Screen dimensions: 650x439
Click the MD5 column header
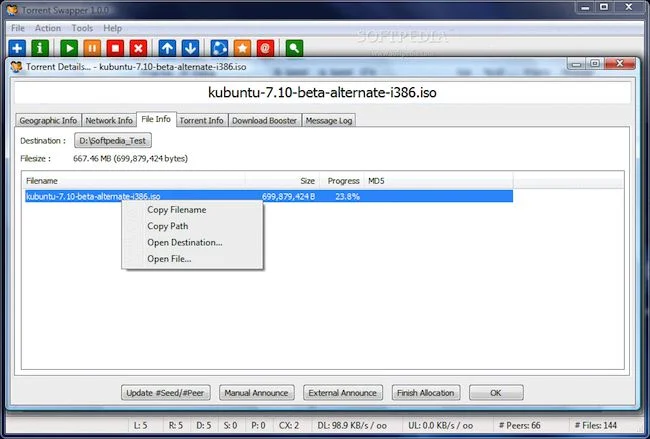point(439,181)
